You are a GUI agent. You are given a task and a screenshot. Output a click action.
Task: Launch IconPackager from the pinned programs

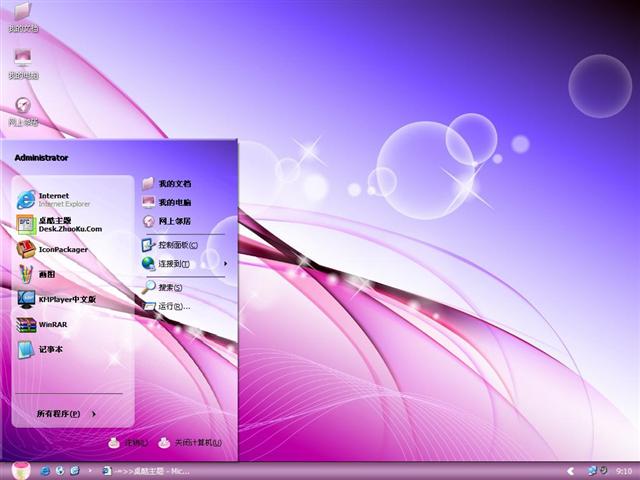(62, 249)
